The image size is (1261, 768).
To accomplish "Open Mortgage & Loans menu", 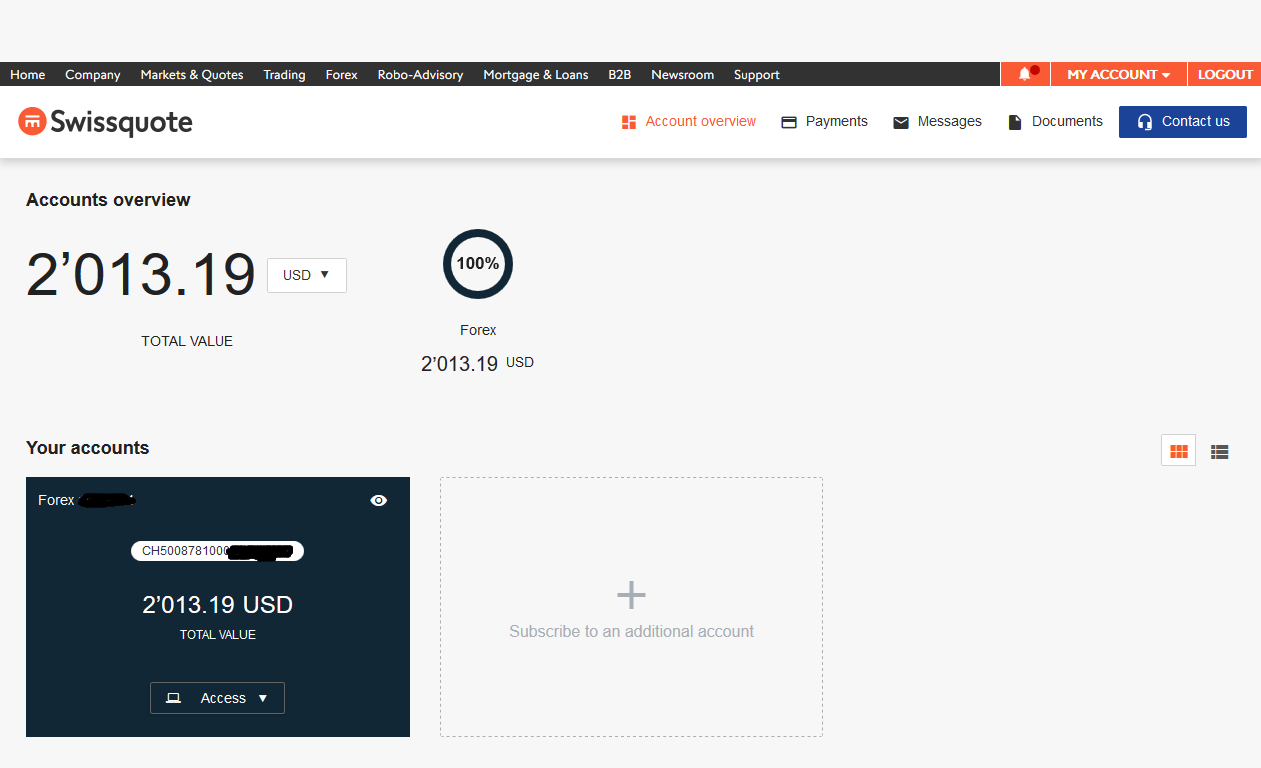I will 535,74.
